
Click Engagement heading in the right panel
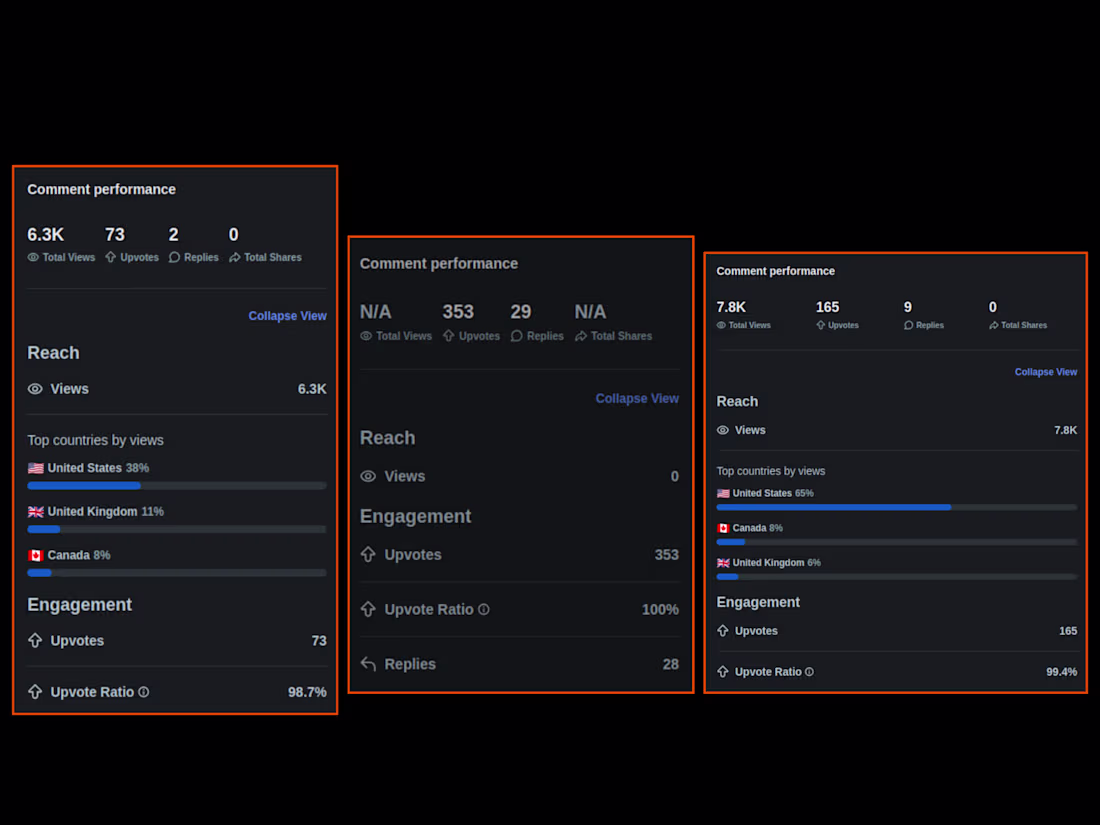click(758, 602)
